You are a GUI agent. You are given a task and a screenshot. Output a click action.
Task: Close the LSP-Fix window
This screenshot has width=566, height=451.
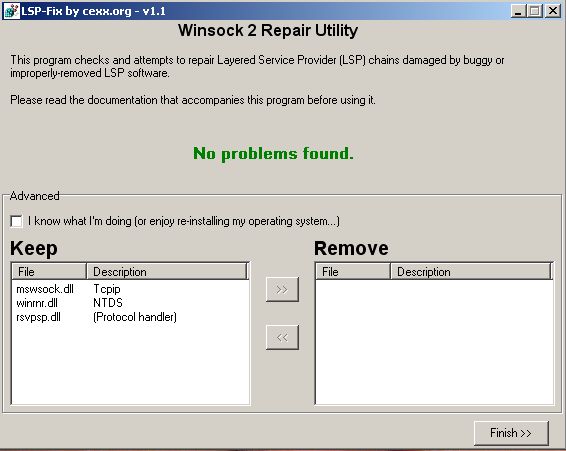point(553,11)
